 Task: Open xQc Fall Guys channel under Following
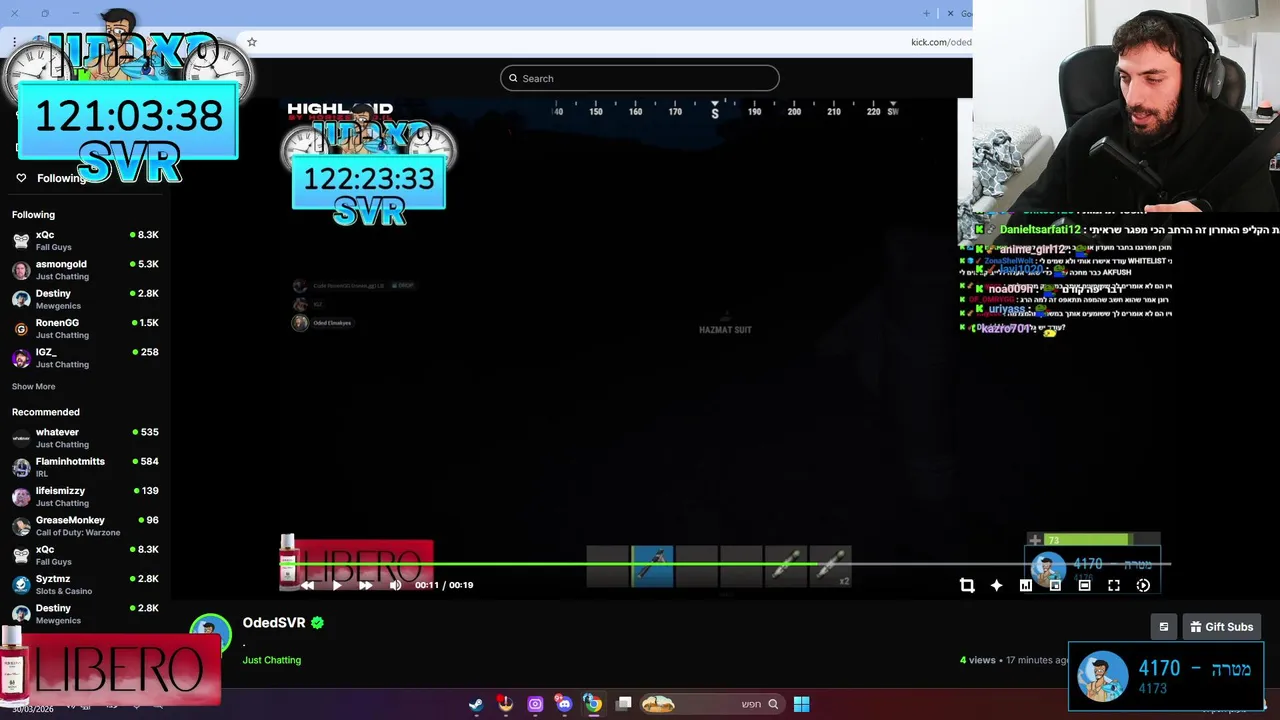coord(85,240)
